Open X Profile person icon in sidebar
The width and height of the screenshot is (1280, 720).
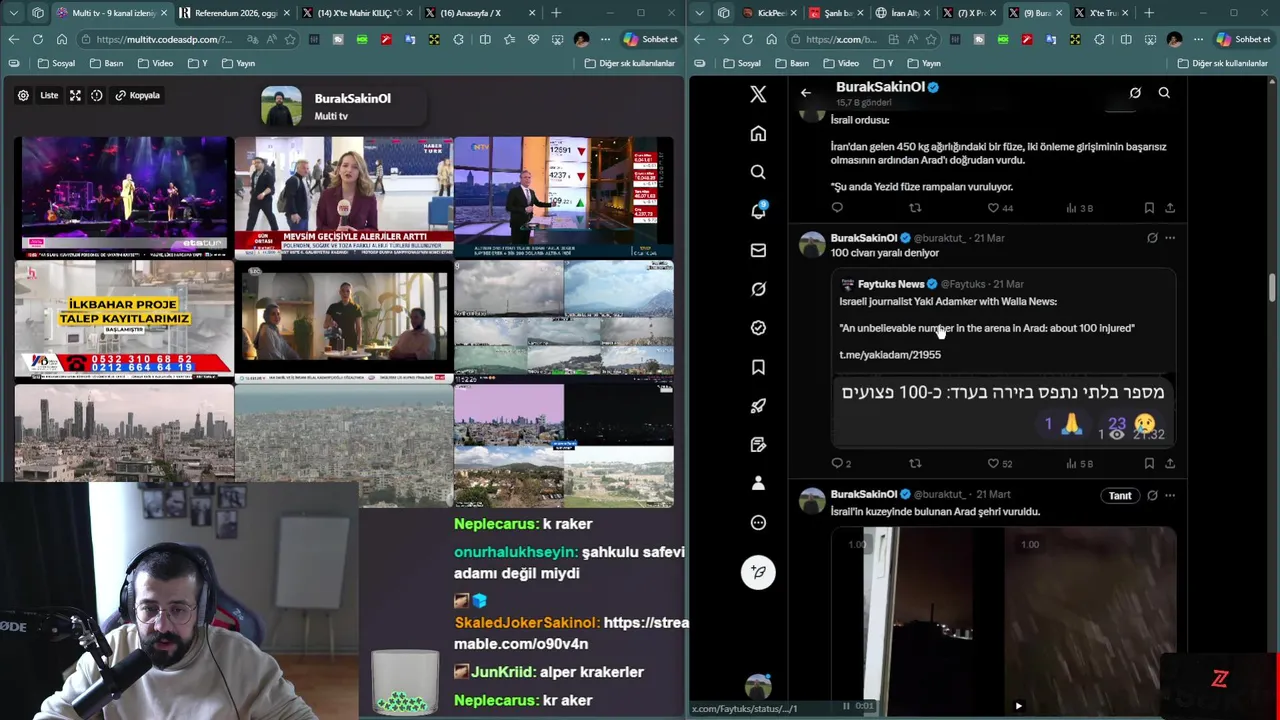(x=758, y=483)
